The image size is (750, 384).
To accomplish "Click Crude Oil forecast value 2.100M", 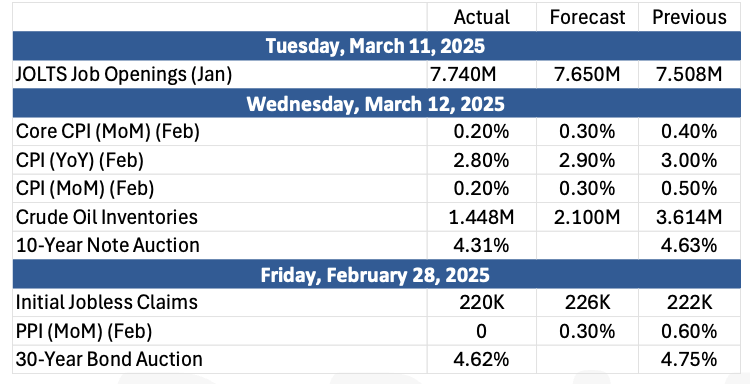I will [587, 218].
